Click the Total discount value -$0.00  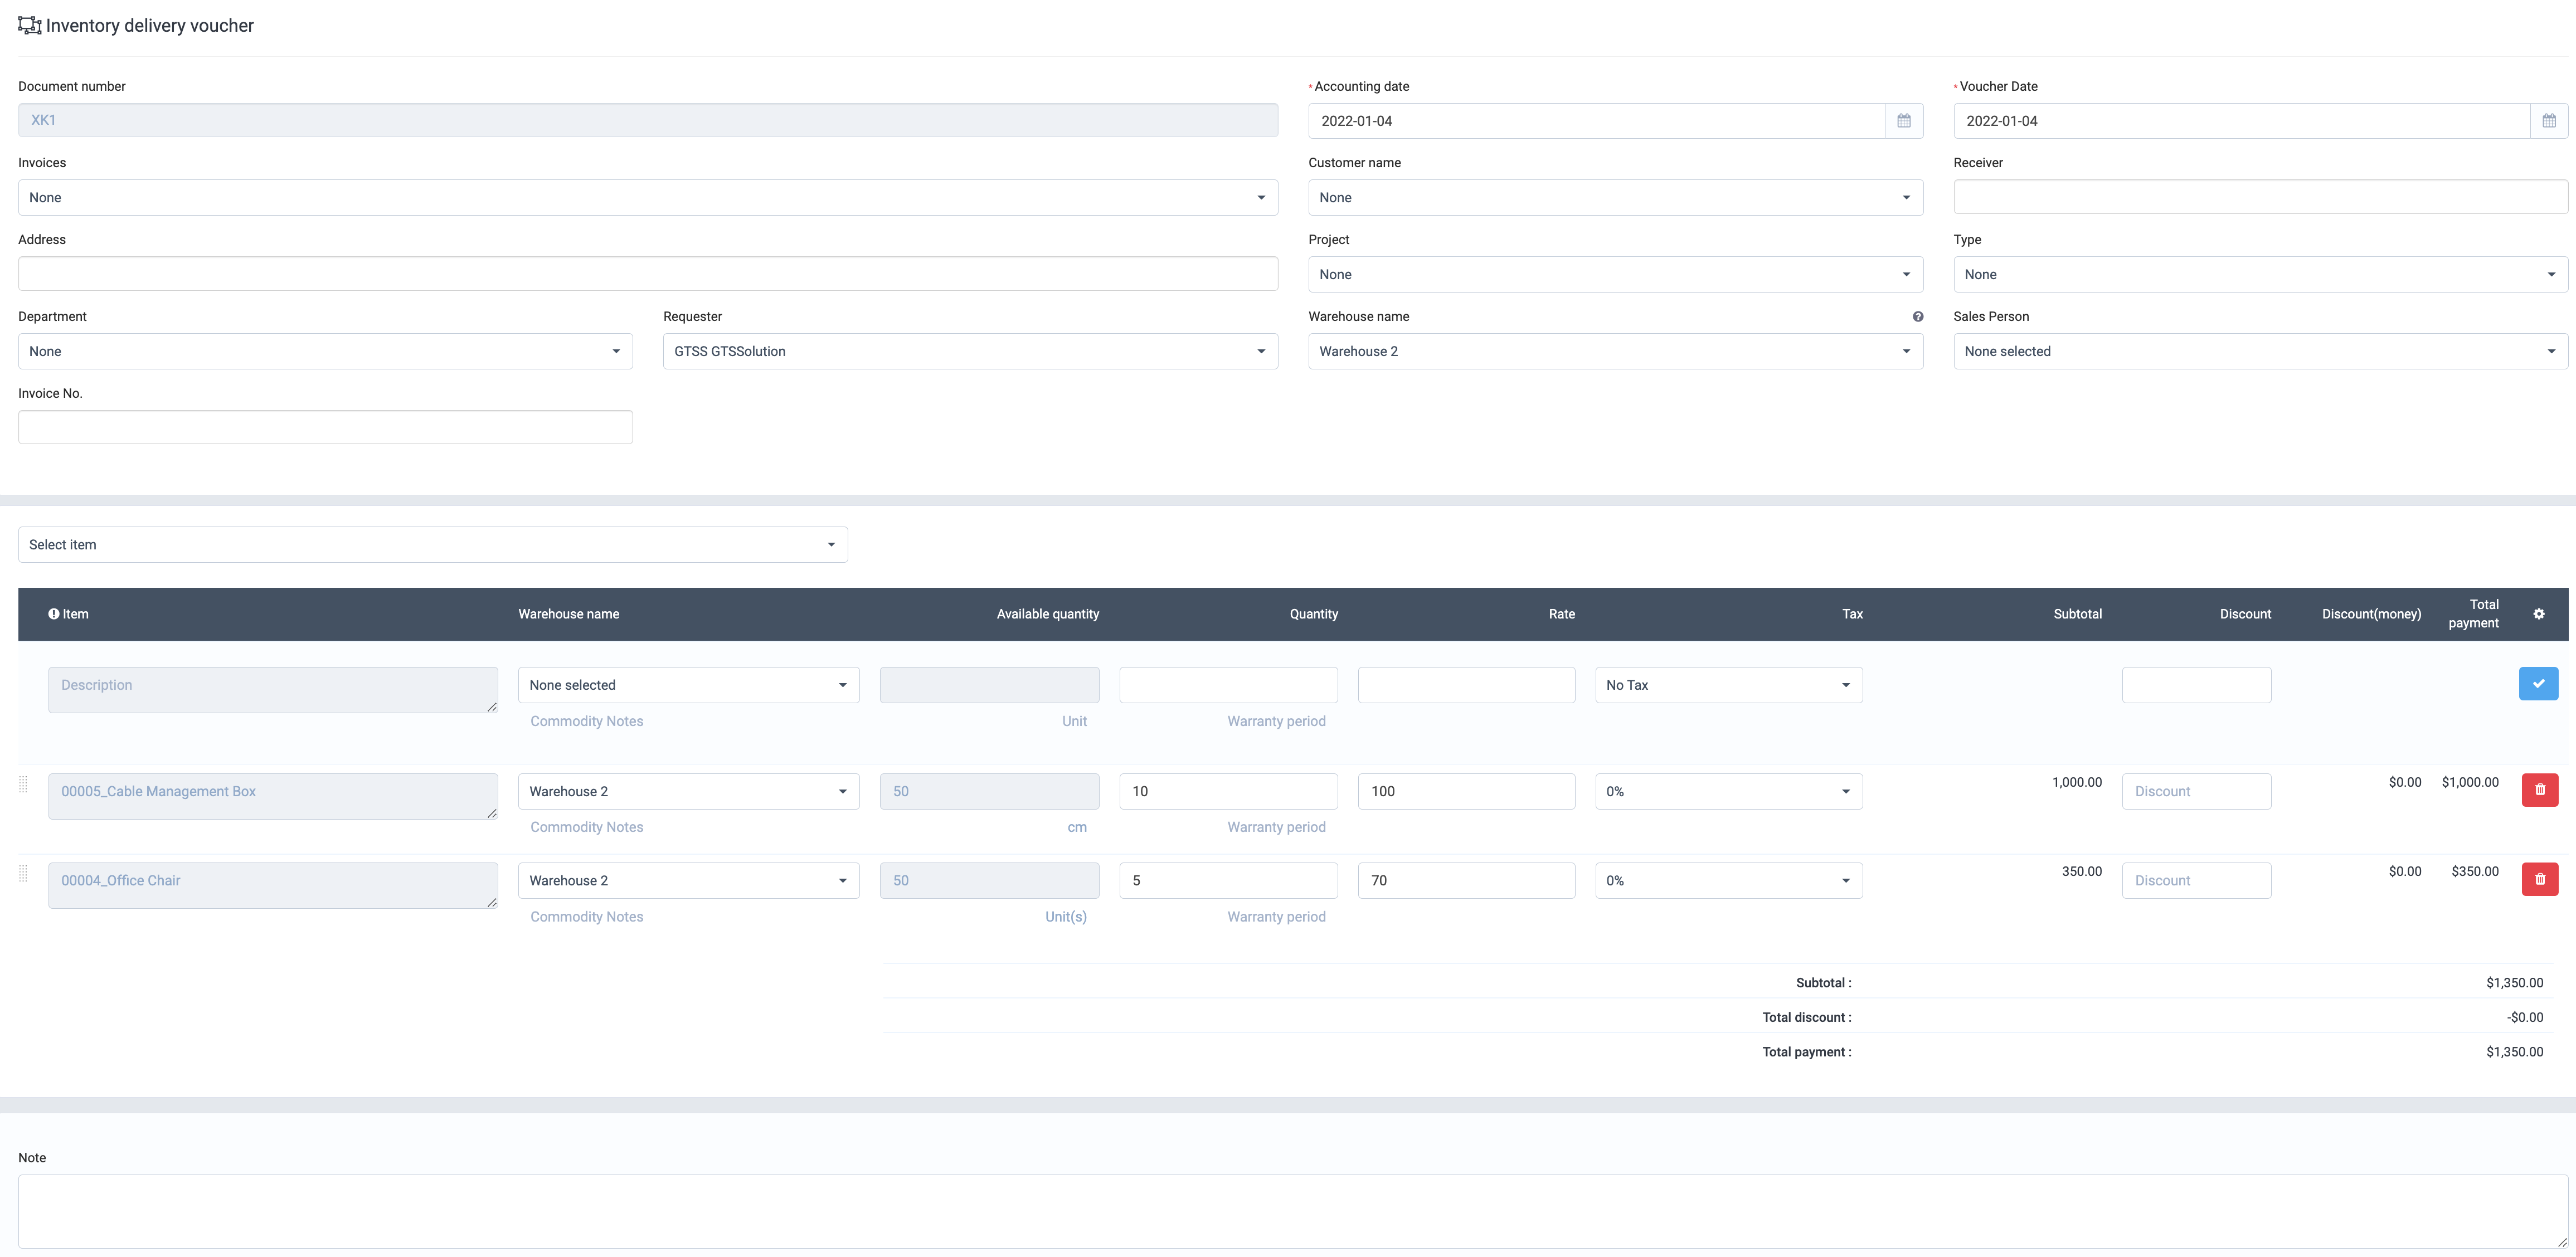[x=2524, y=1018]
